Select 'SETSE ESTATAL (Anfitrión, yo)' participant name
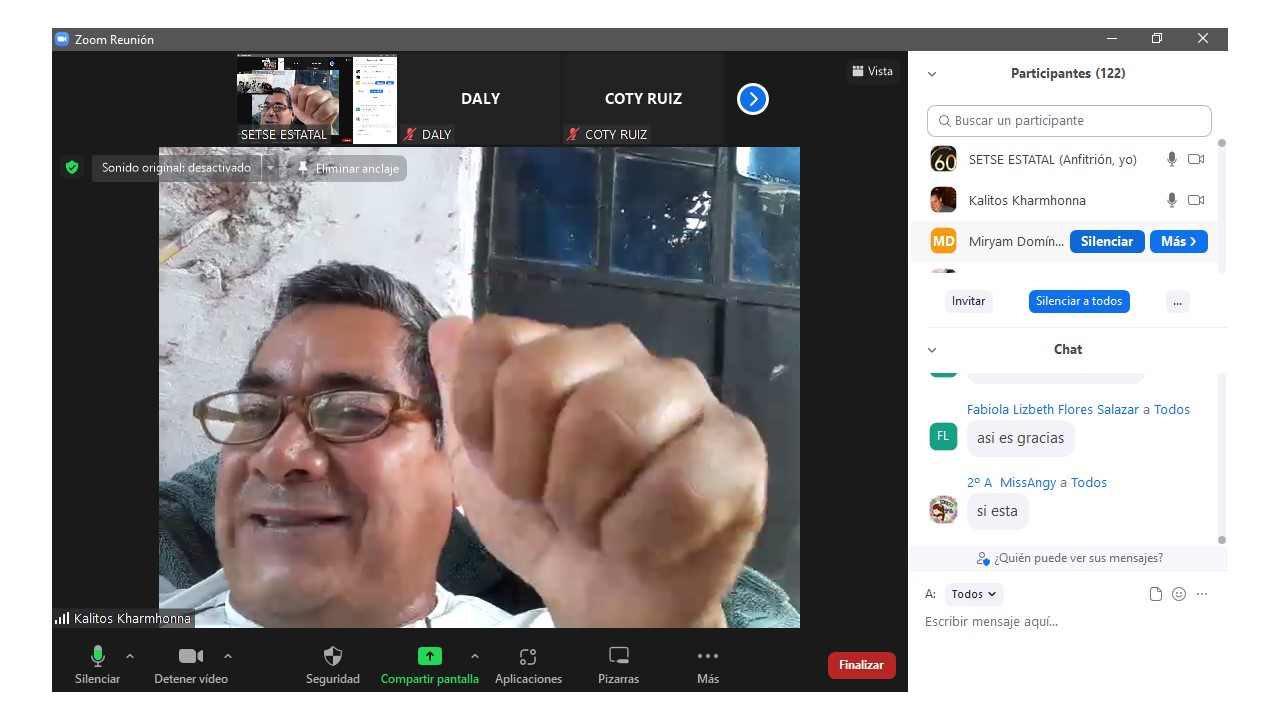The height and width of the screenshot is (720, 1280). 1053,159
